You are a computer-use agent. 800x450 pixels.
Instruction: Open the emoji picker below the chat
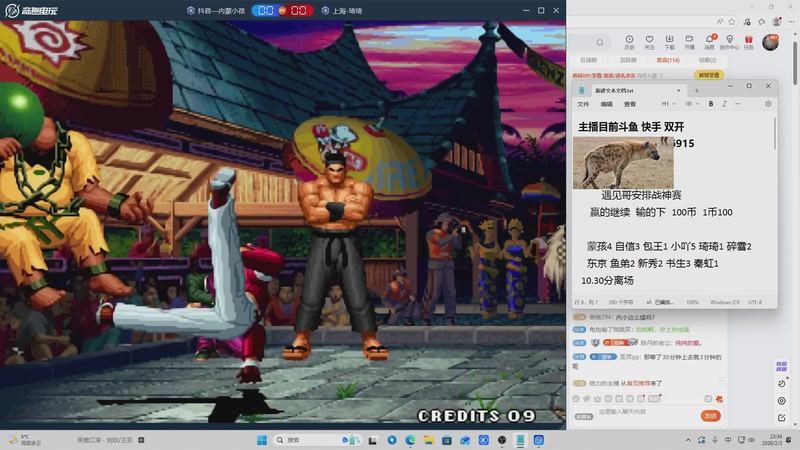tap(576, 398)
